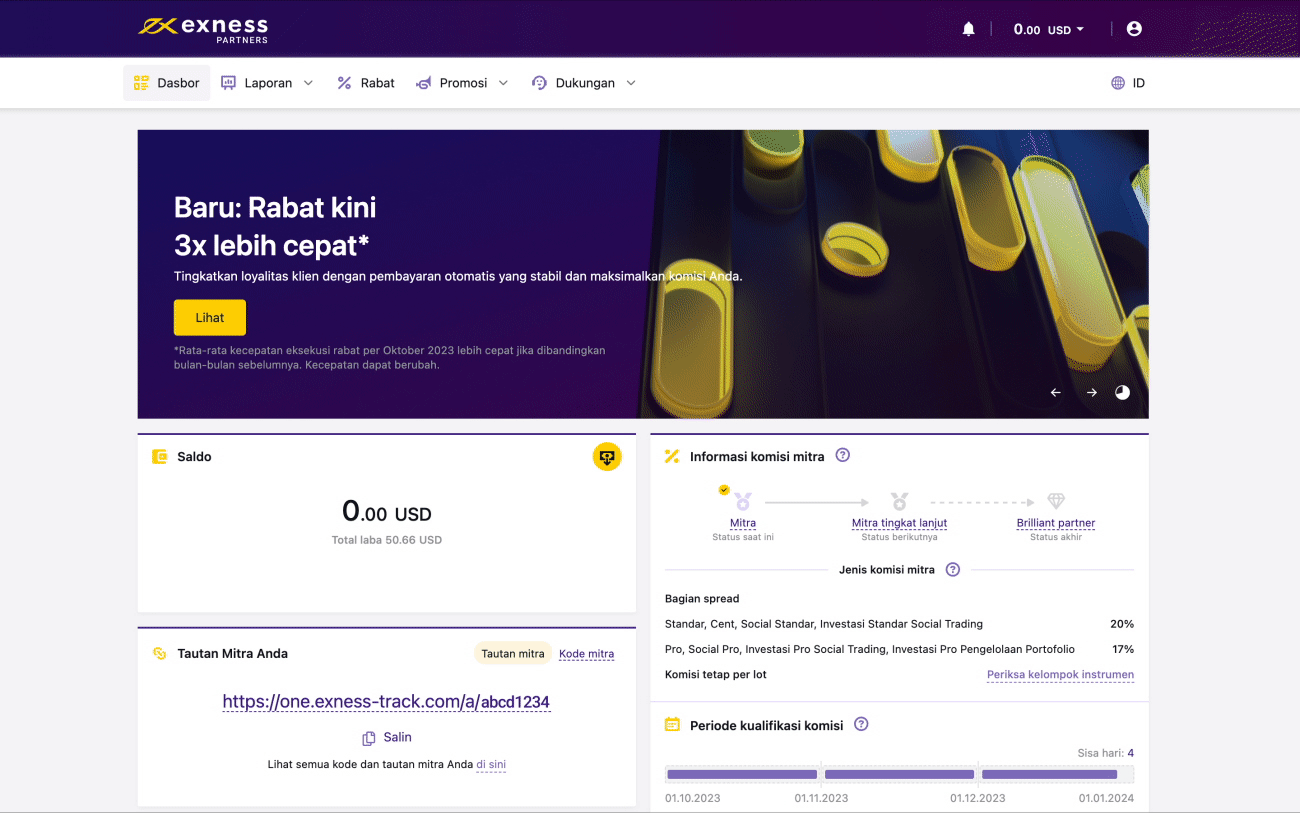Screen dimensions: 1300x813
Task: Open the Rabat menu item
Action: click(x=366, y=83)
